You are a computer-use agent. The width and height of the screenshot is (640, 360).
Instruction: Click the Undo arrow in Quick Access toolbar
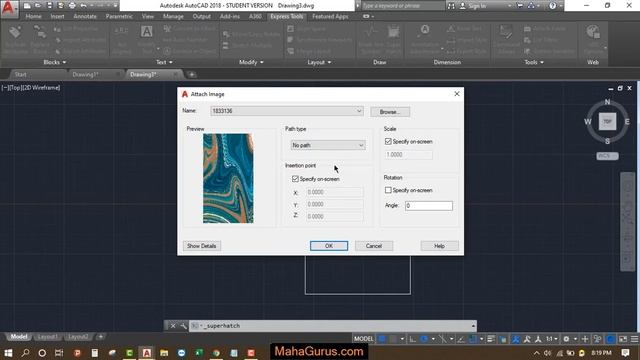[x=83, y=6]
